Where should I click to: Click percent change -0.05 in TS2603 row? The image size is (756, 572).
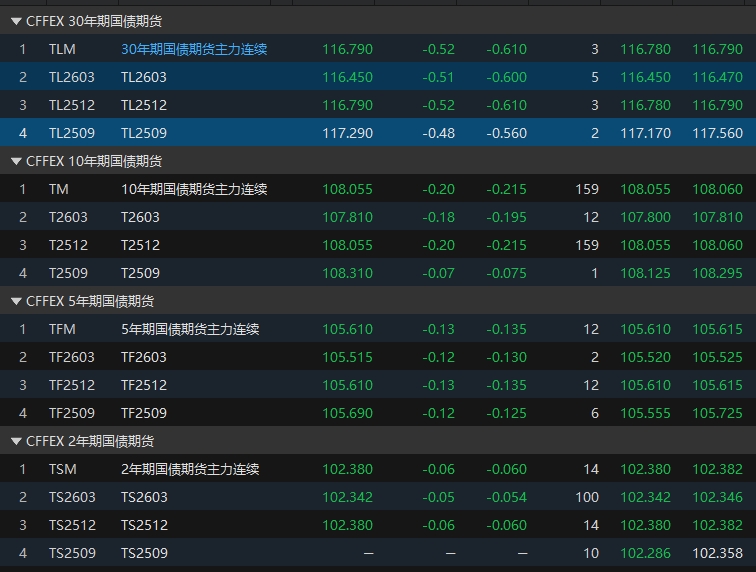click(438, 497)
